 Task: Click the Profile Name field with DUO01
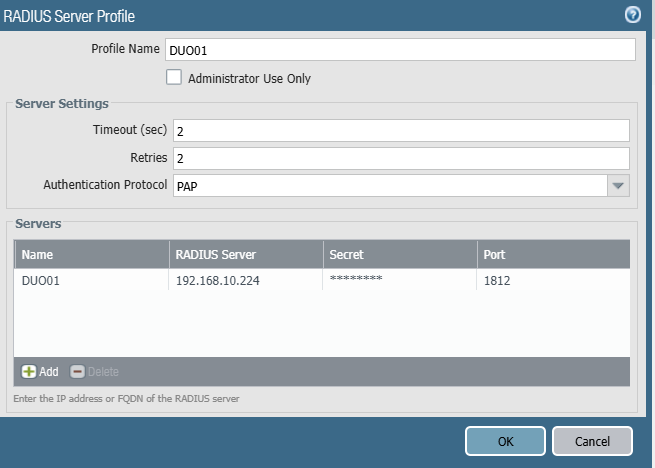click(401, 50)
